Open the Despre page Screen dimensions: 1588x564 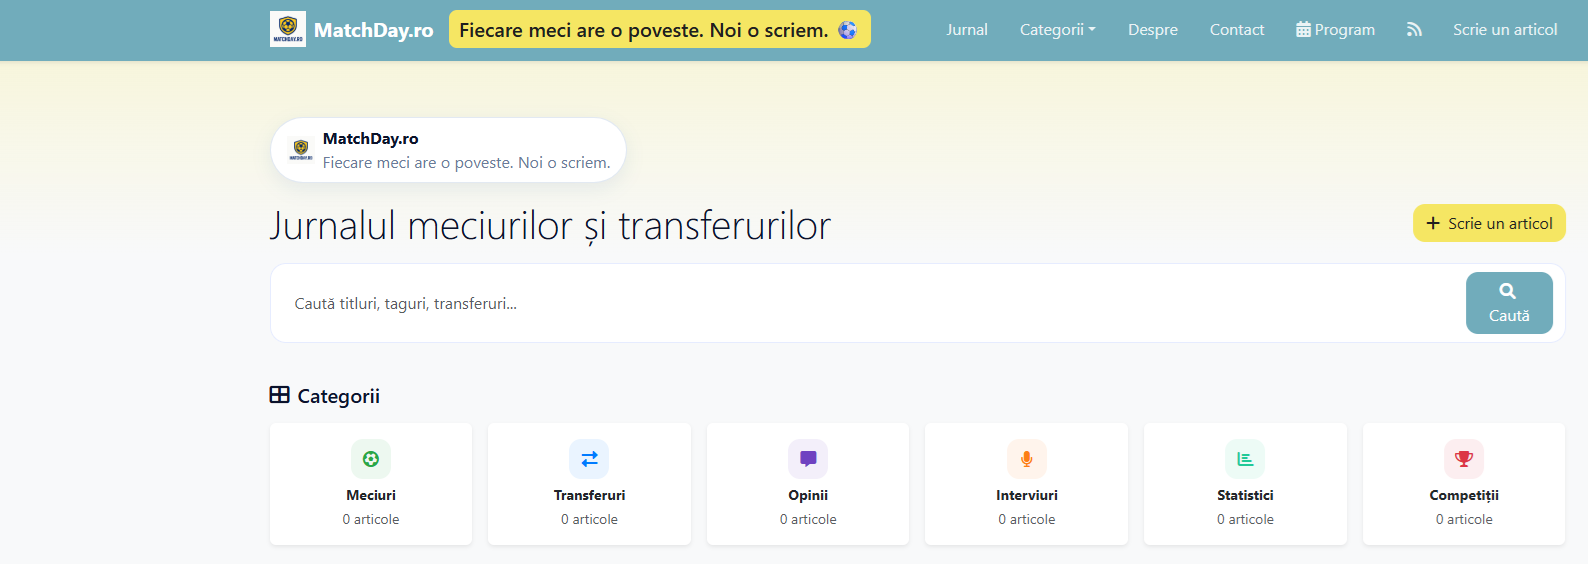[x=1152, y=30]
